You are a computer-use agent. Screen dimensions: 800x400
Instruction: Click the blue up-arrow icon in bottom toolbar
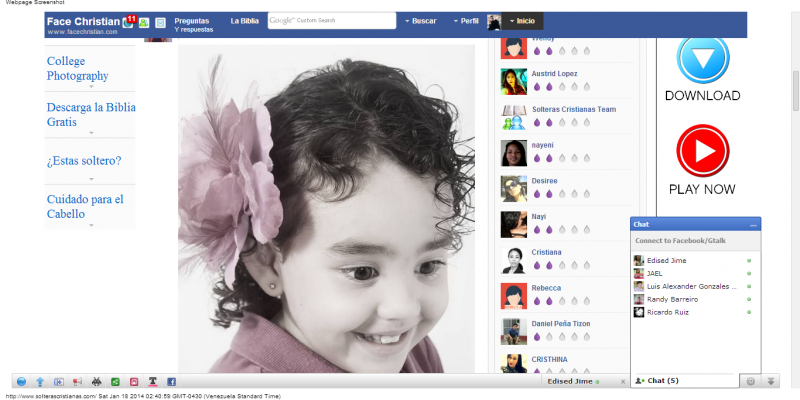40,382
